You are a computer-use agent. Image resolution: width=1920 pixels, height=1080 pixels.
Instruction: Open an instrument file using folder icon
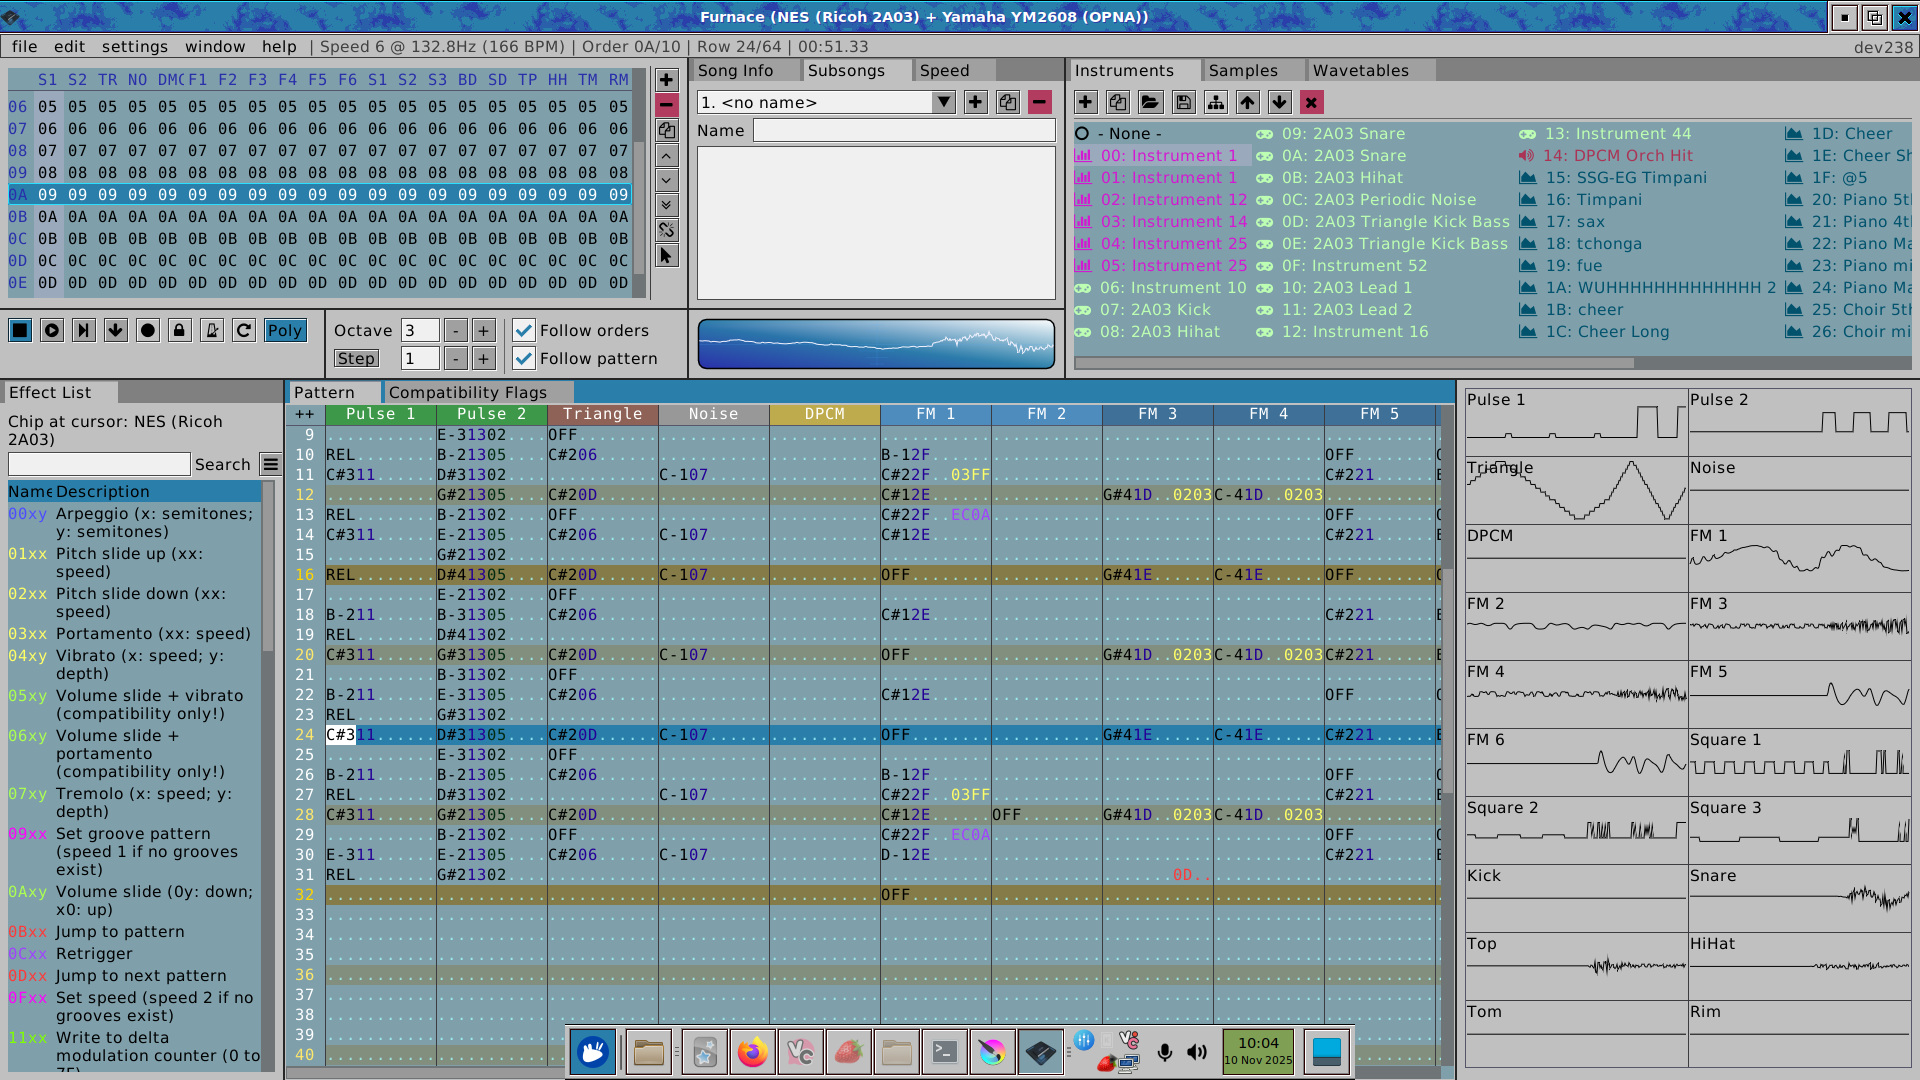pos(1150,103)
